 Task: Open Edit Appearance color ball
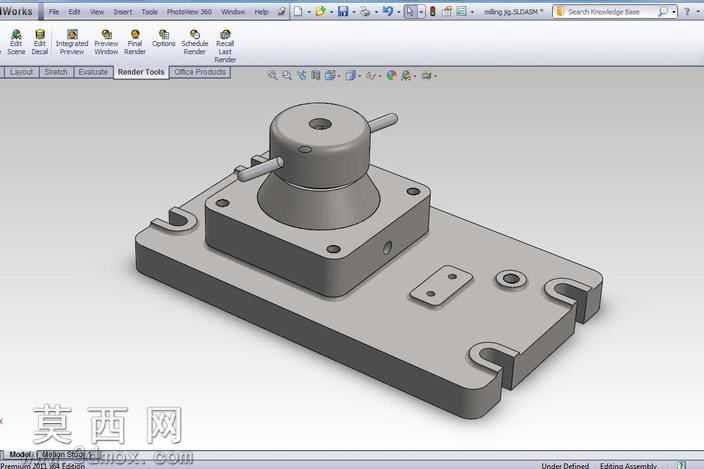click(x=392, y=75)
